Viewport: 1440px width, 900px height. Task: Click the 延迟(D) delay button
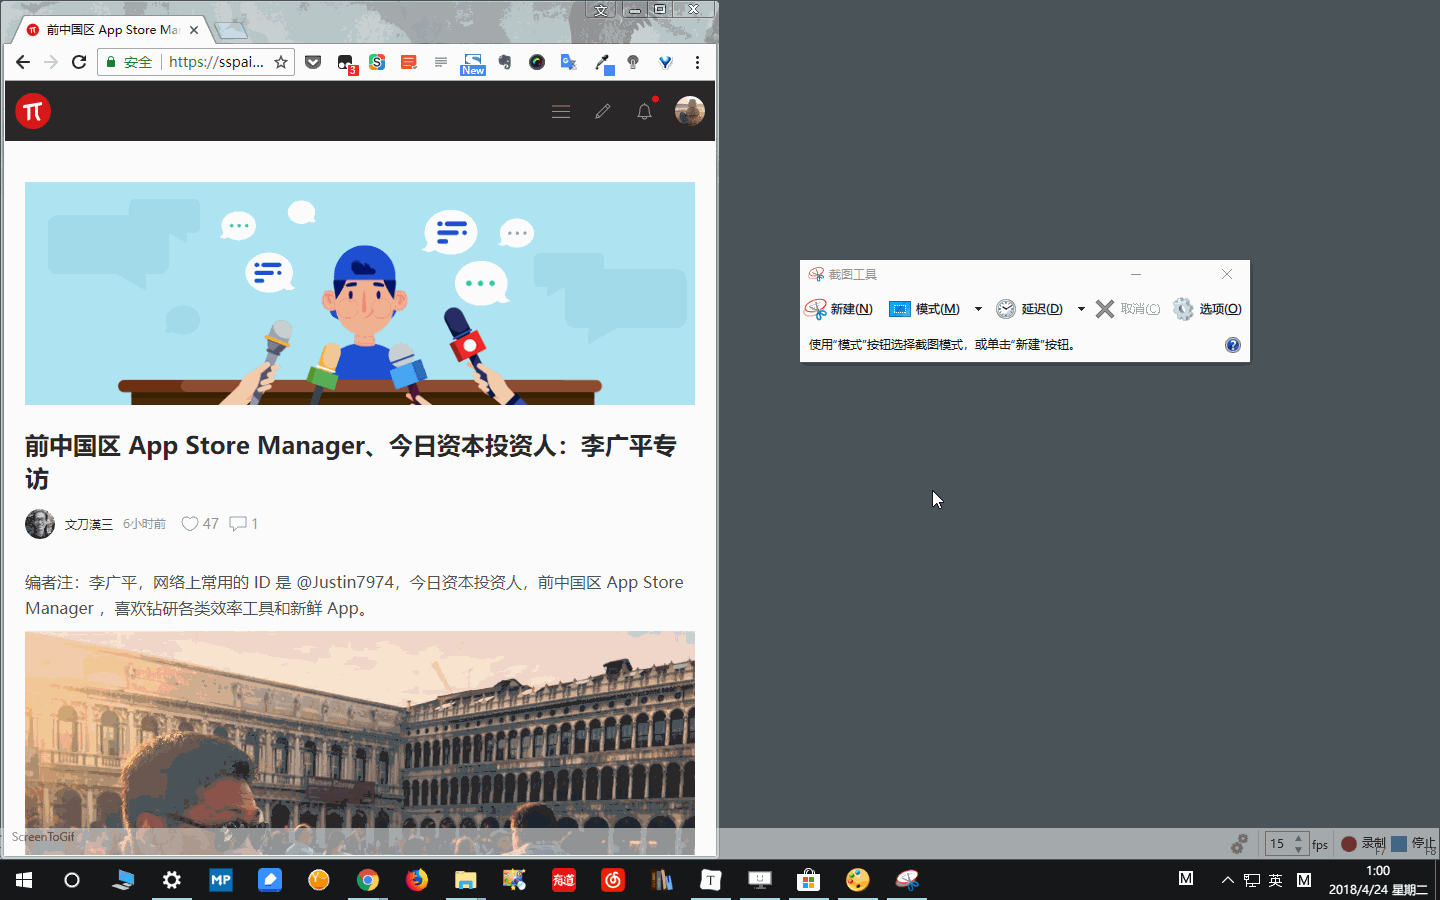coord(1029,309)
